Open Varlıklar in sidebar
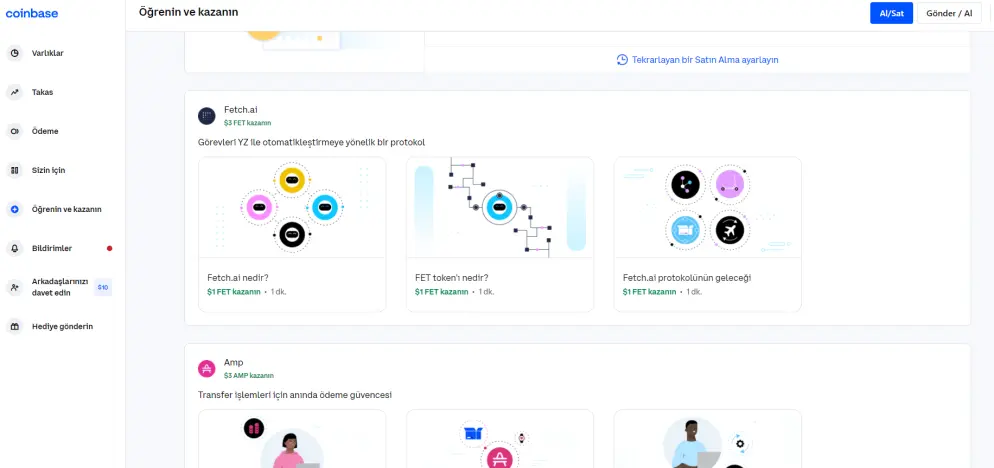The height and width of the screenshot is (468, 994). pyautogui.click(x=48, y=53)
